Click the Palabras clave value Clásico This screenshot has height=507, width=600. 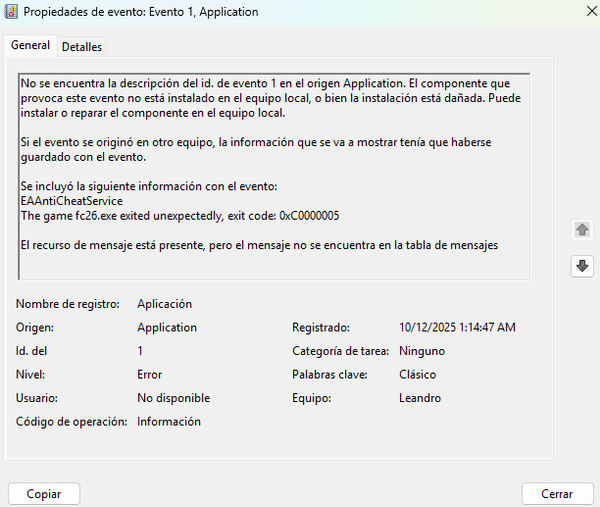[419, 375]
